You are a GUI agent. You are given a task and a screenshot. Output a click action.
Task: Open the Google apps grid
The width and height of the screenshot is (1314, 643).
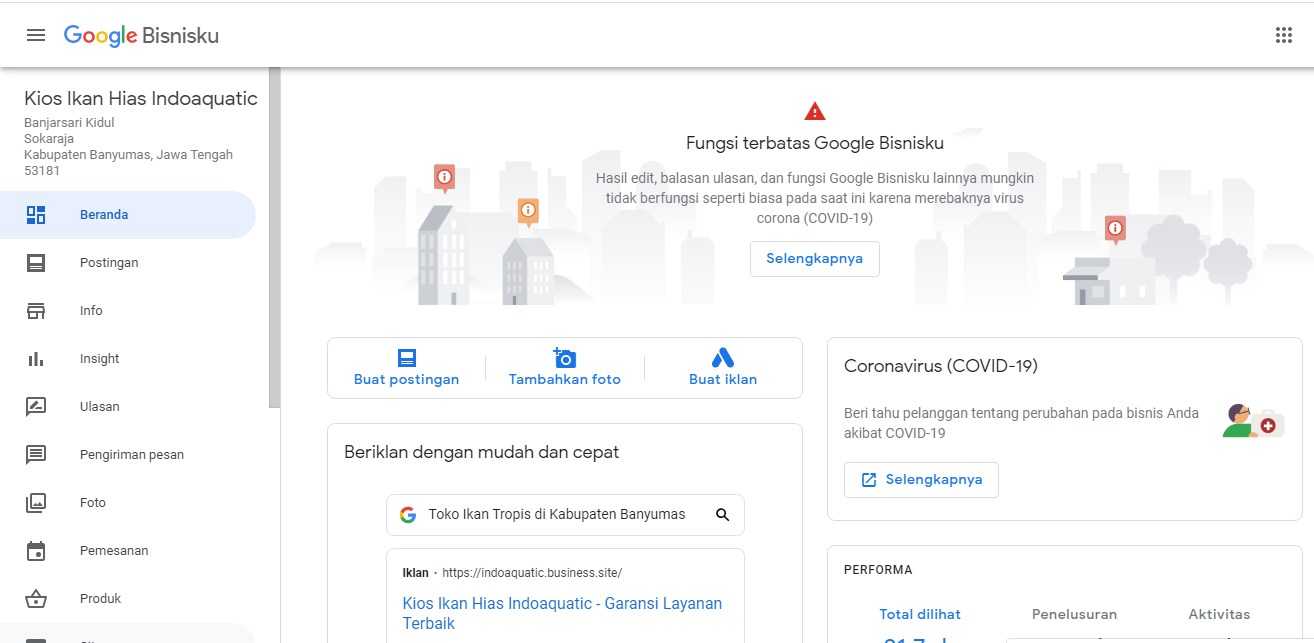(x=1284, y=35)
